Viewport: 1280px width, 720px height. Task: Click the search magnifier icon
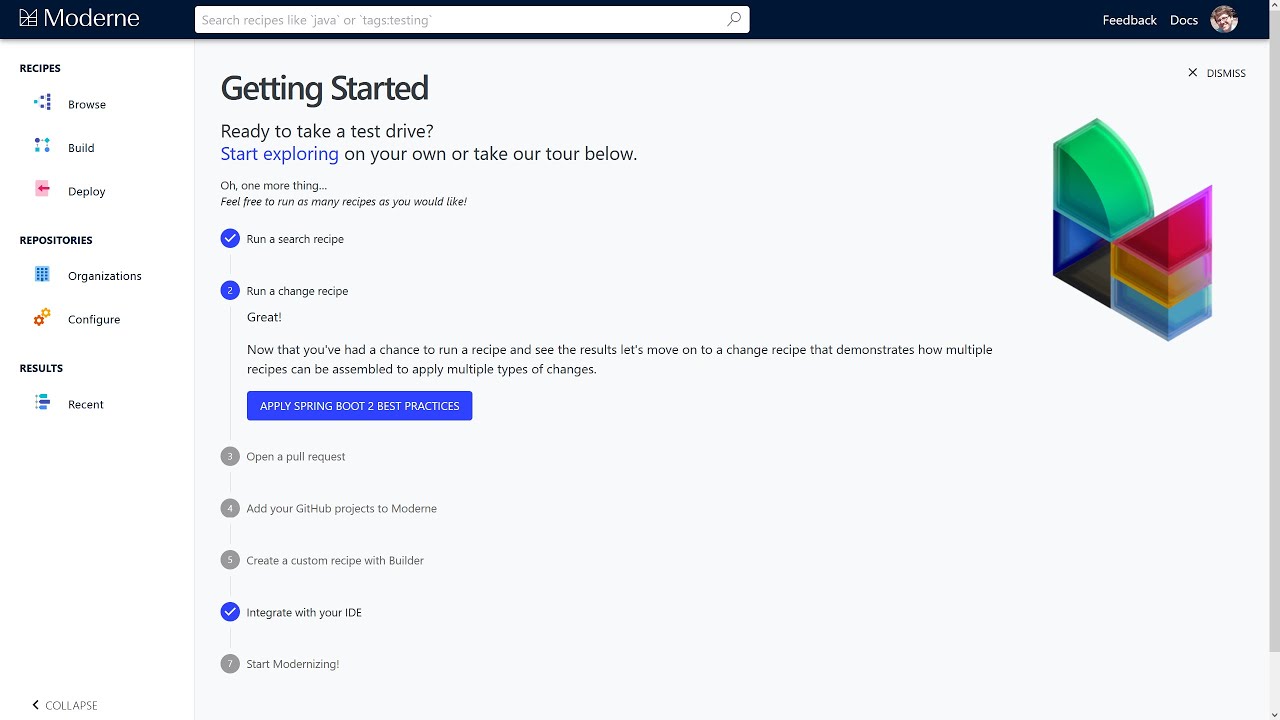point(734,19)
